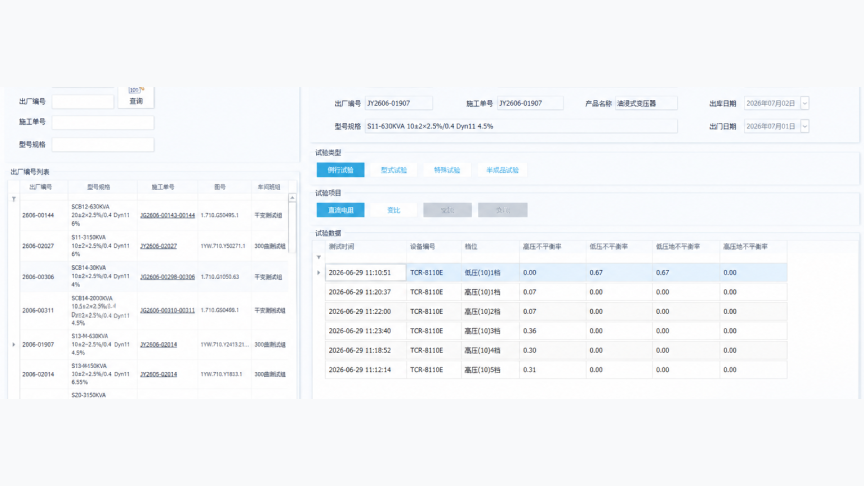Click the filter icon in 出厂编号列表 grid

pos(14,199)
